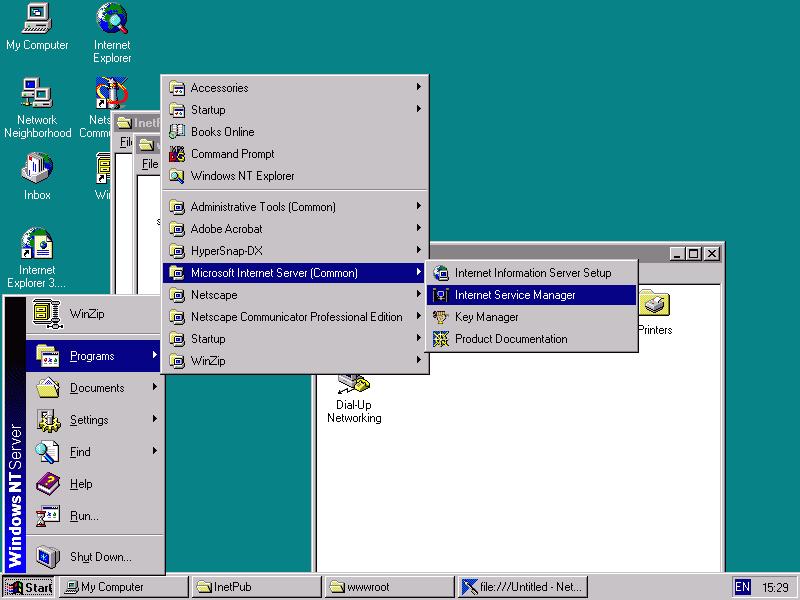Screen dimensions: 800x600
Task: Open Internet Service Manager
Action: 515,295
